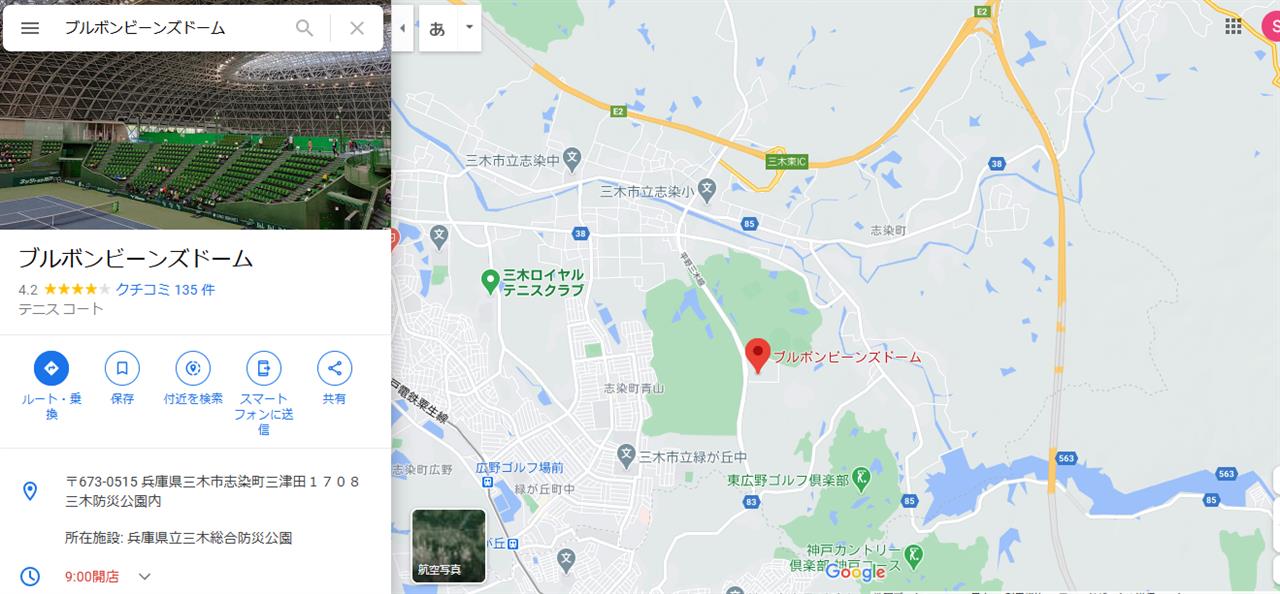Open the Google apps grid icon

[x=1233, y=26]
